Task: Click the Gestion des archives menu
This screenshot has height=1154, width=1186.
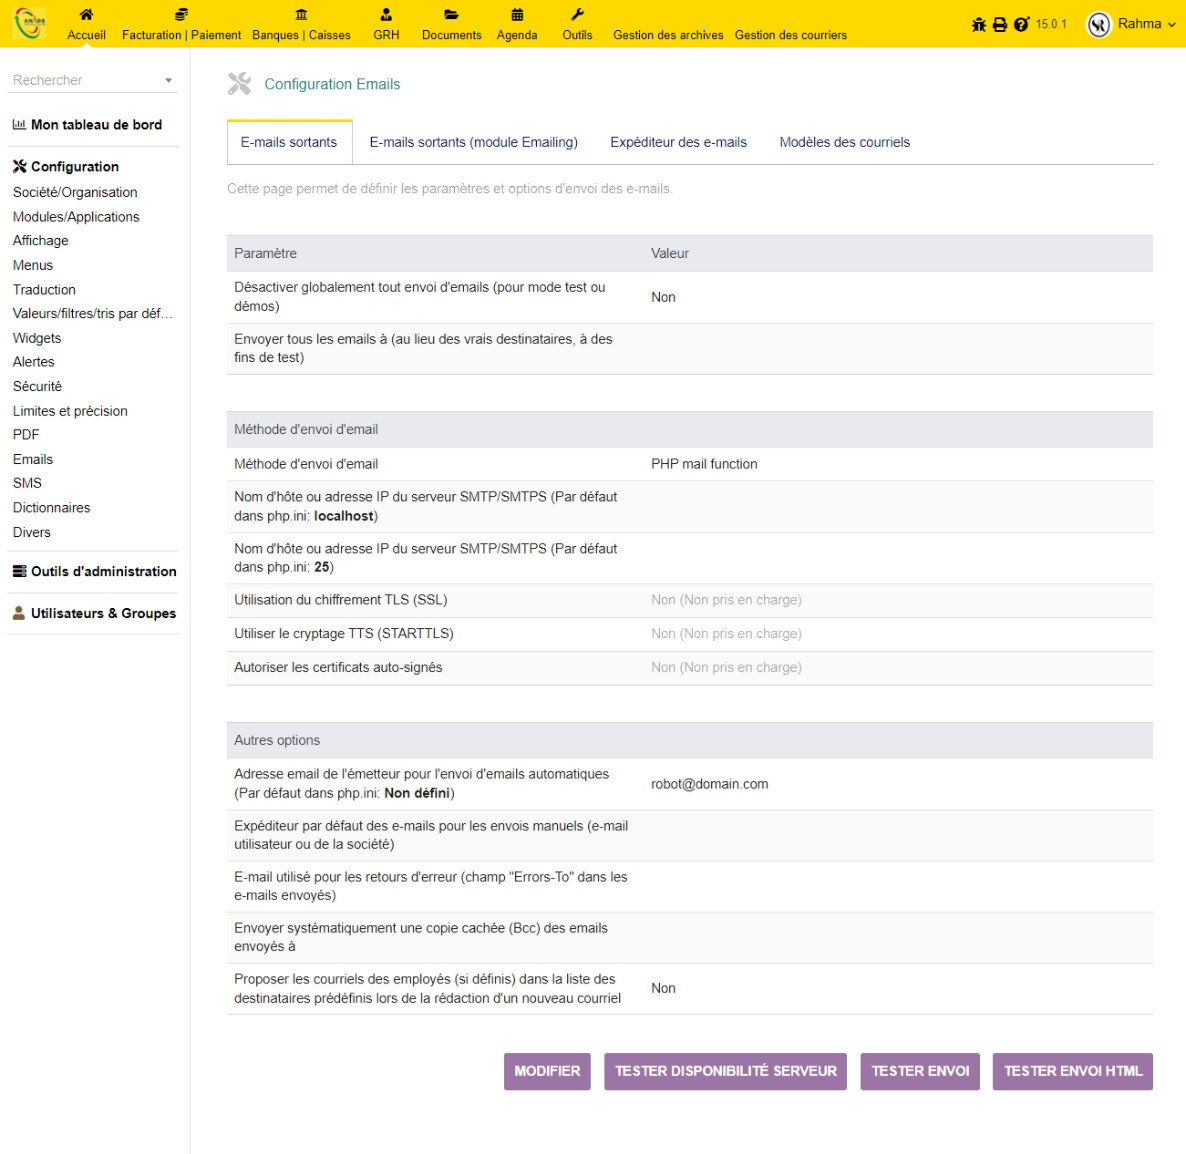Action: [x=668, y=35]
